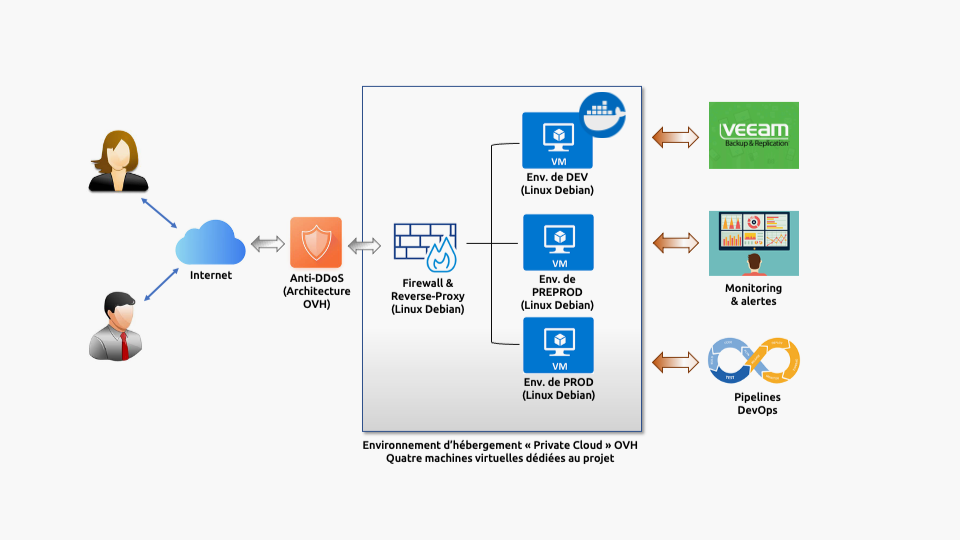The width and height of the screenshot is (960, 540).
Task: Click the DevOps infinity loop icon
Action: (x=754, y=361)
